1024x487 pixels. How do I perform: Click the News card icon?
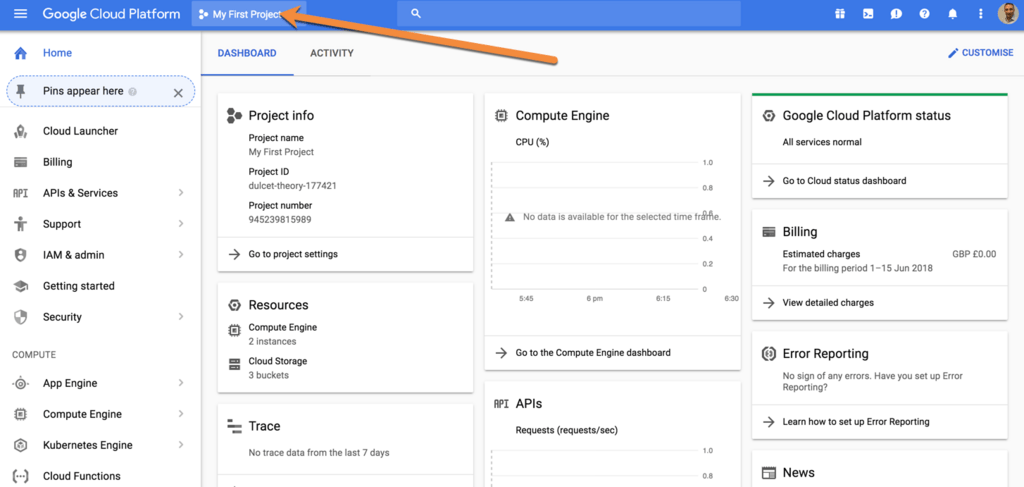(769, 473)
